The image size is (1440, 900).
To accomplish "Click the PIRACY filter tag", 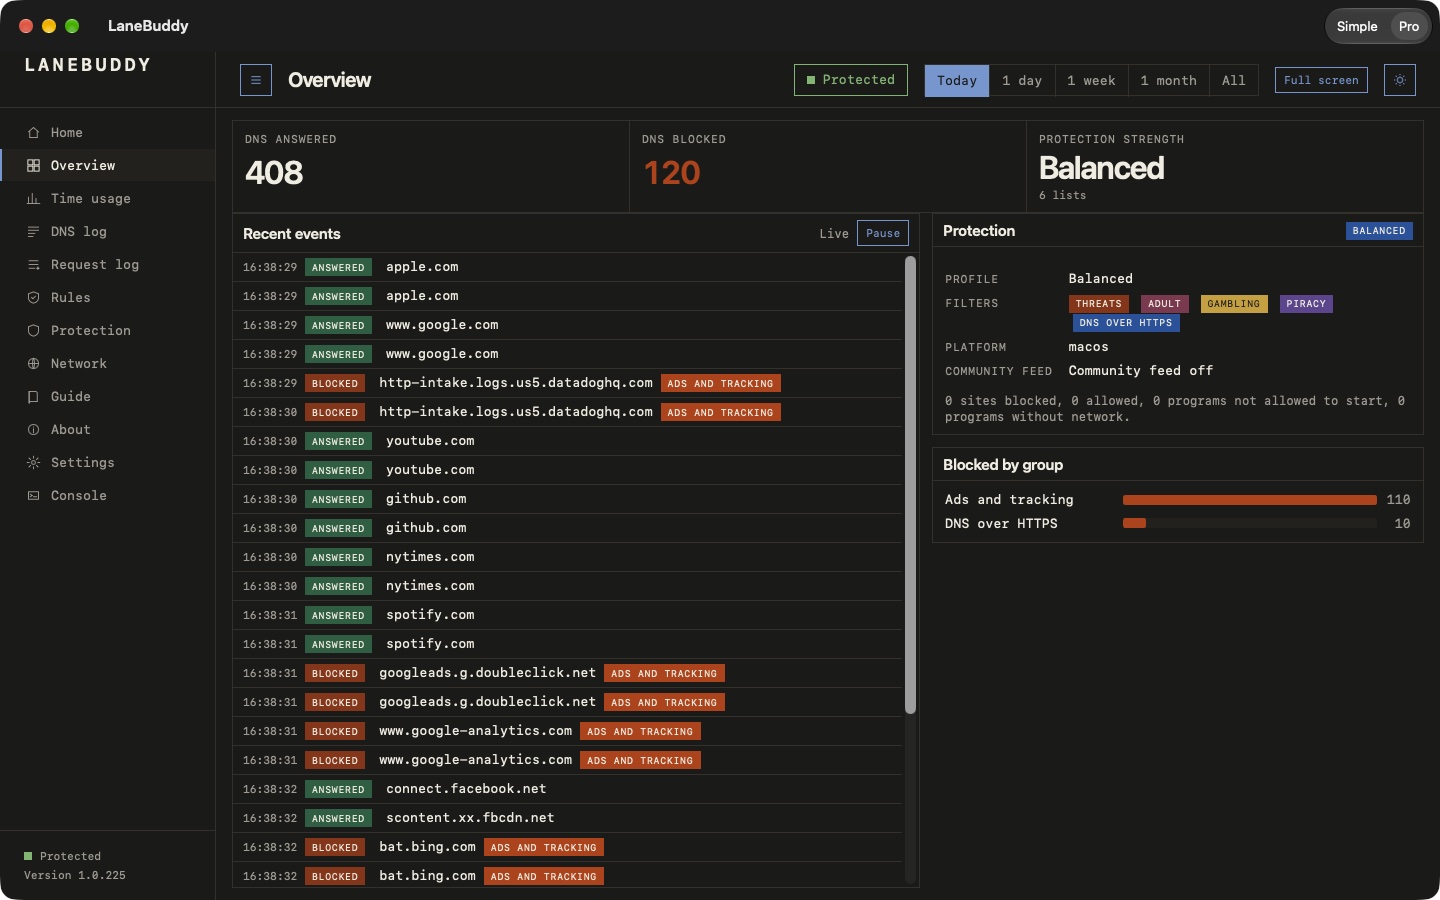I will (1306, 304).
